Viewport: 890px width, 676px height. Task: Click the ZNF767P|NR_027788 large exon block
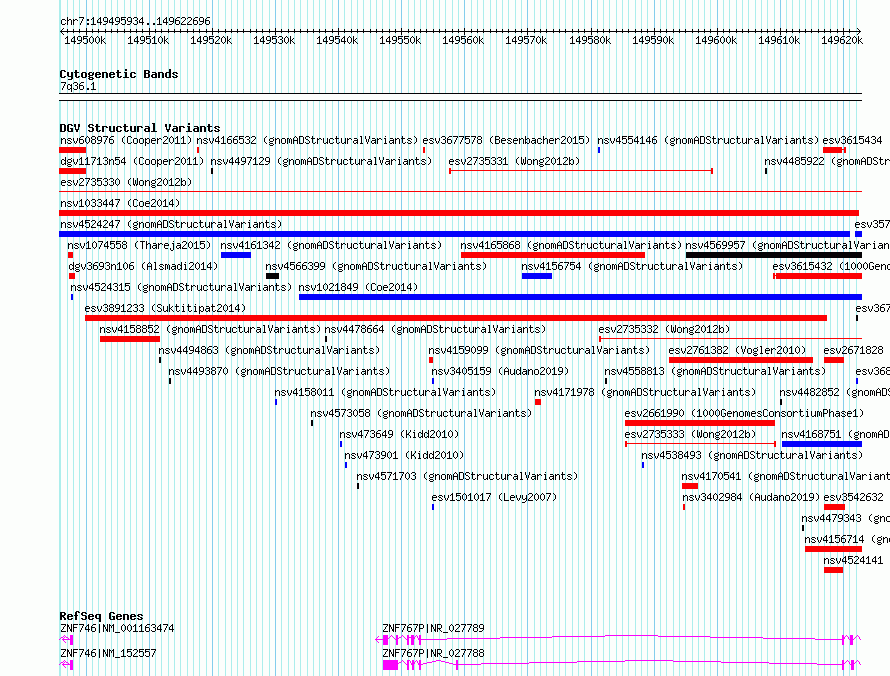[x=391, y=665]
